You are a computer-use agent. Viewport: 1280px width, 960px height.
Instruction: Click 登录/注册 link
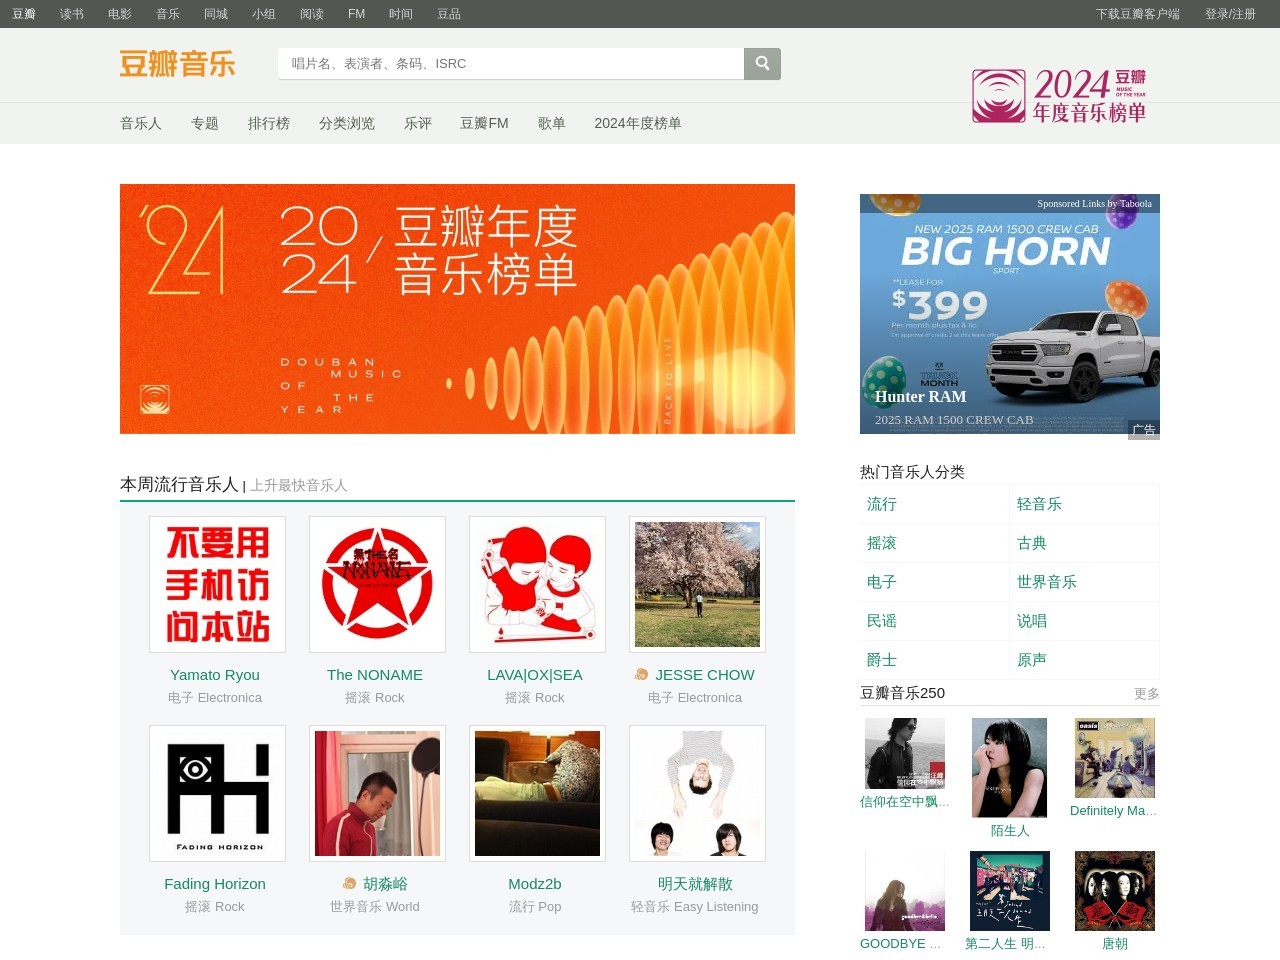1230,14
